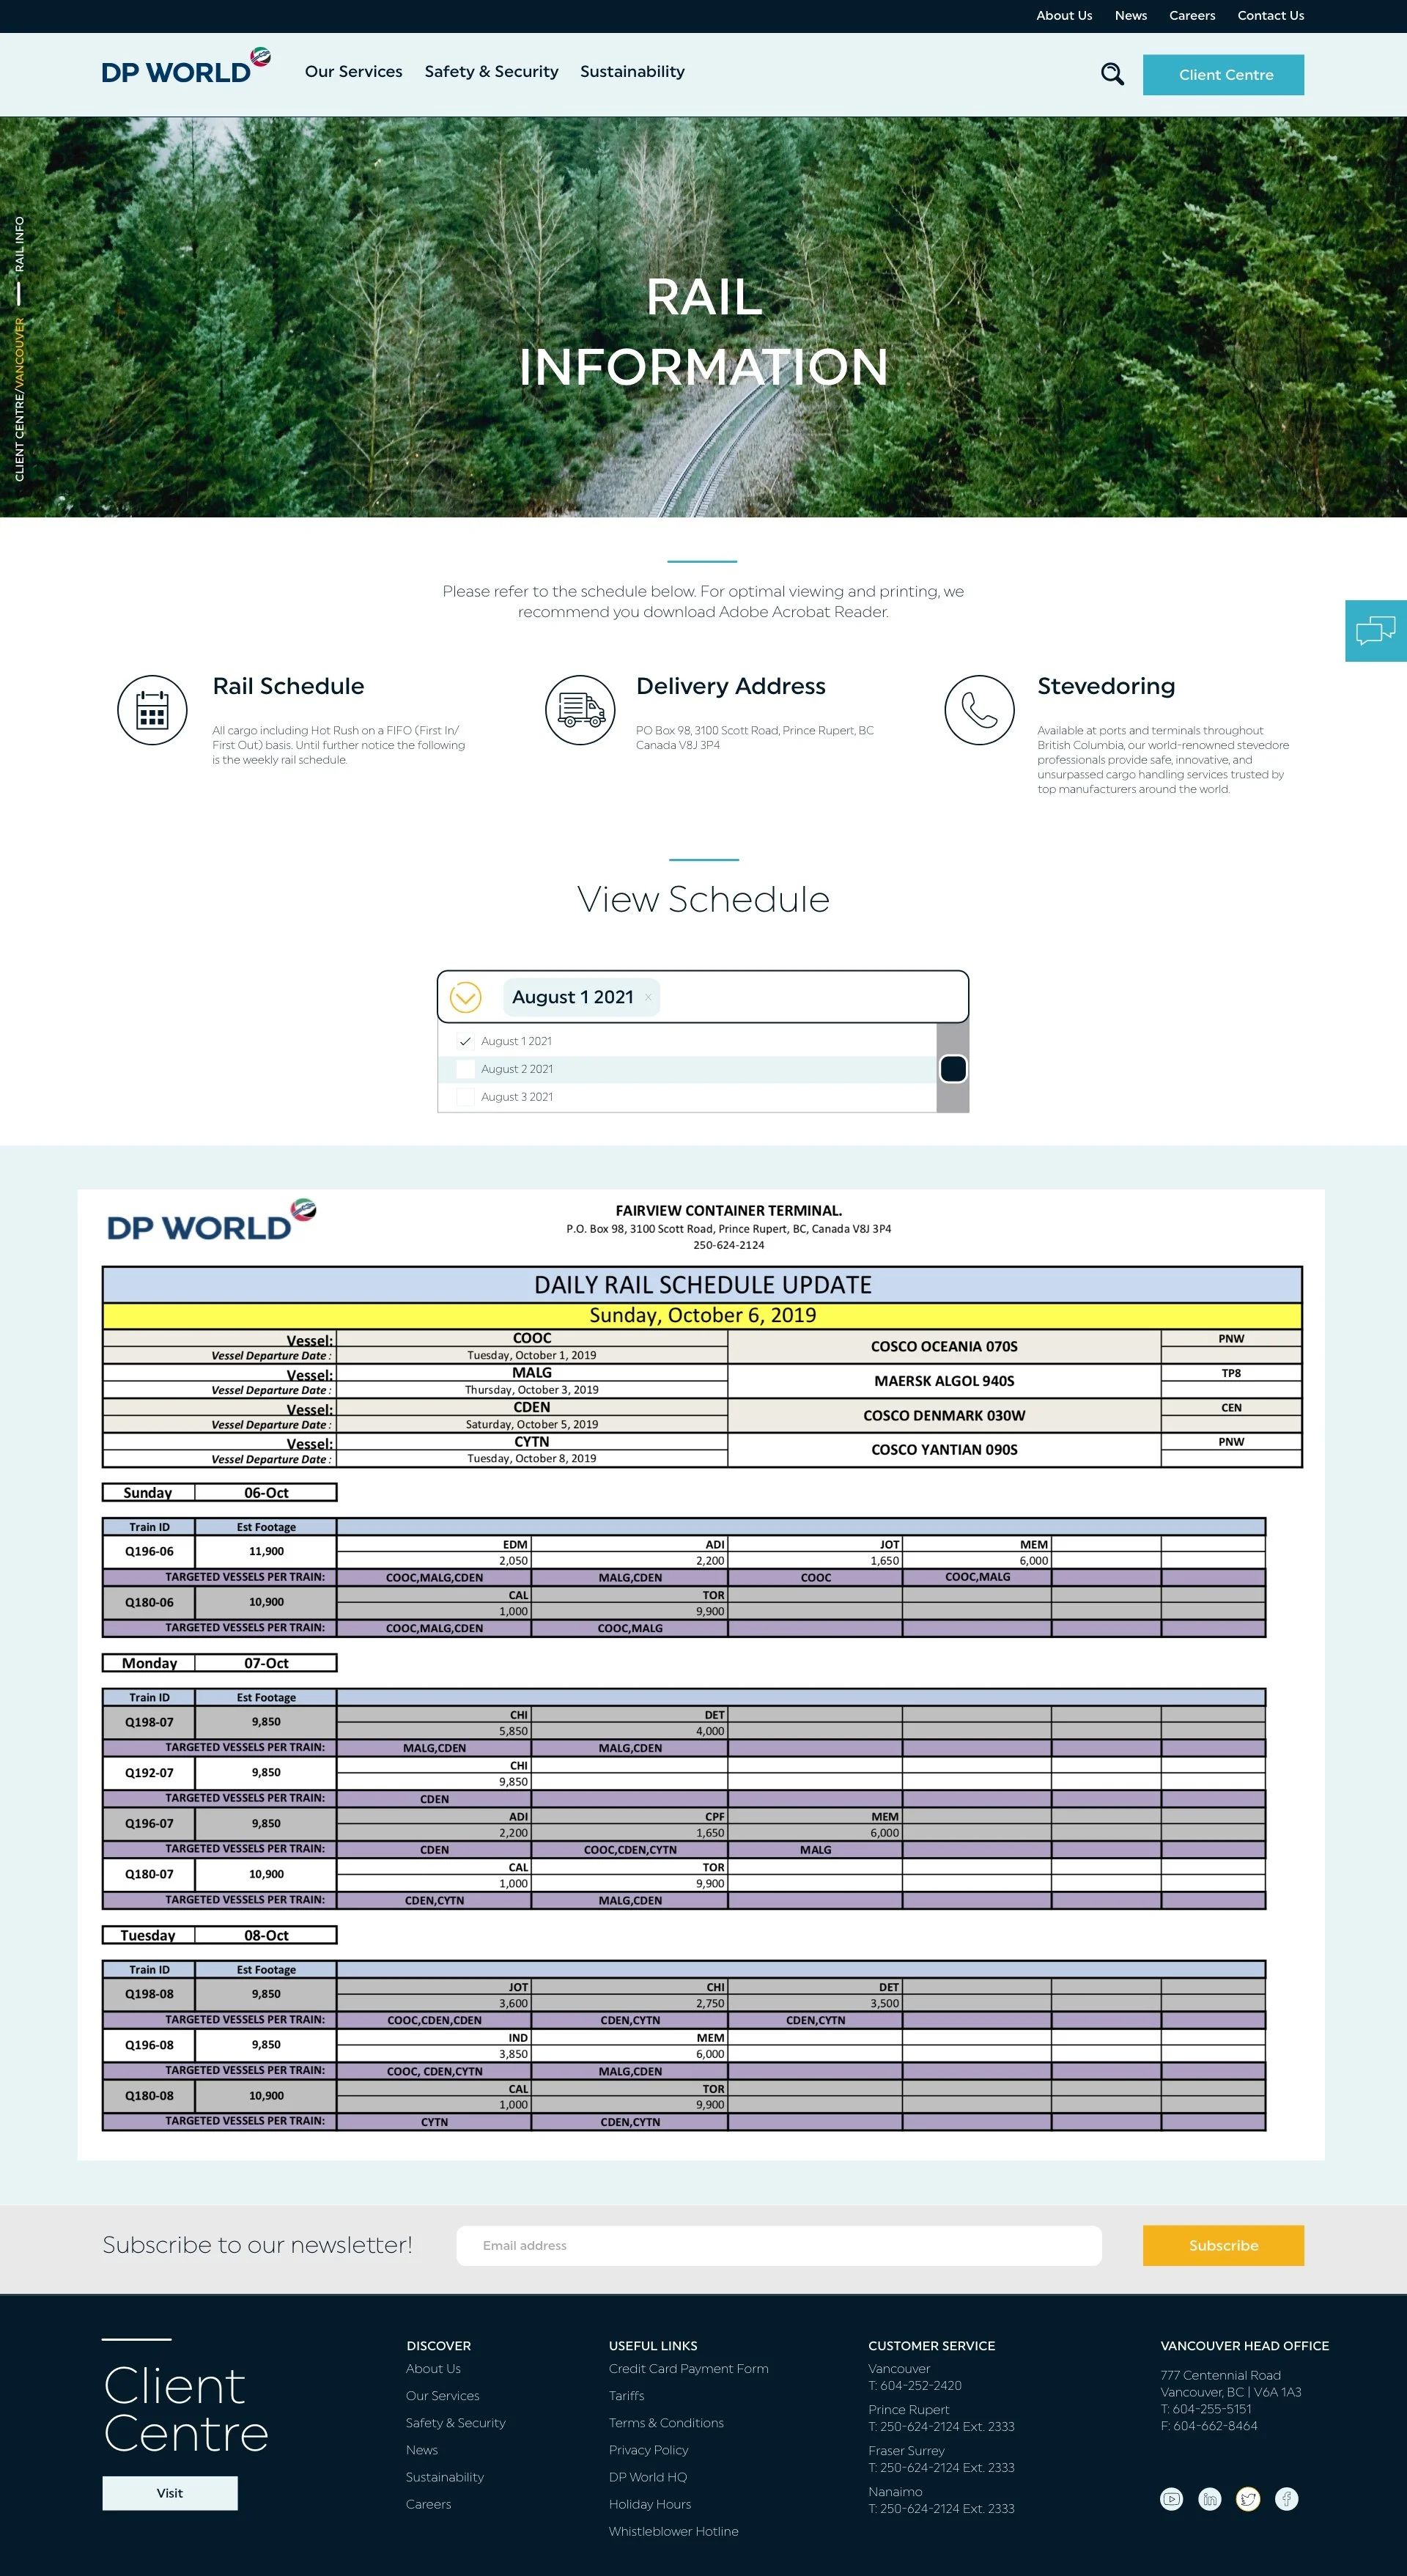1407x2576 pixels.
Task: Click the date dropdown scrollbar thumb
Action: [x=953, y=1069]
